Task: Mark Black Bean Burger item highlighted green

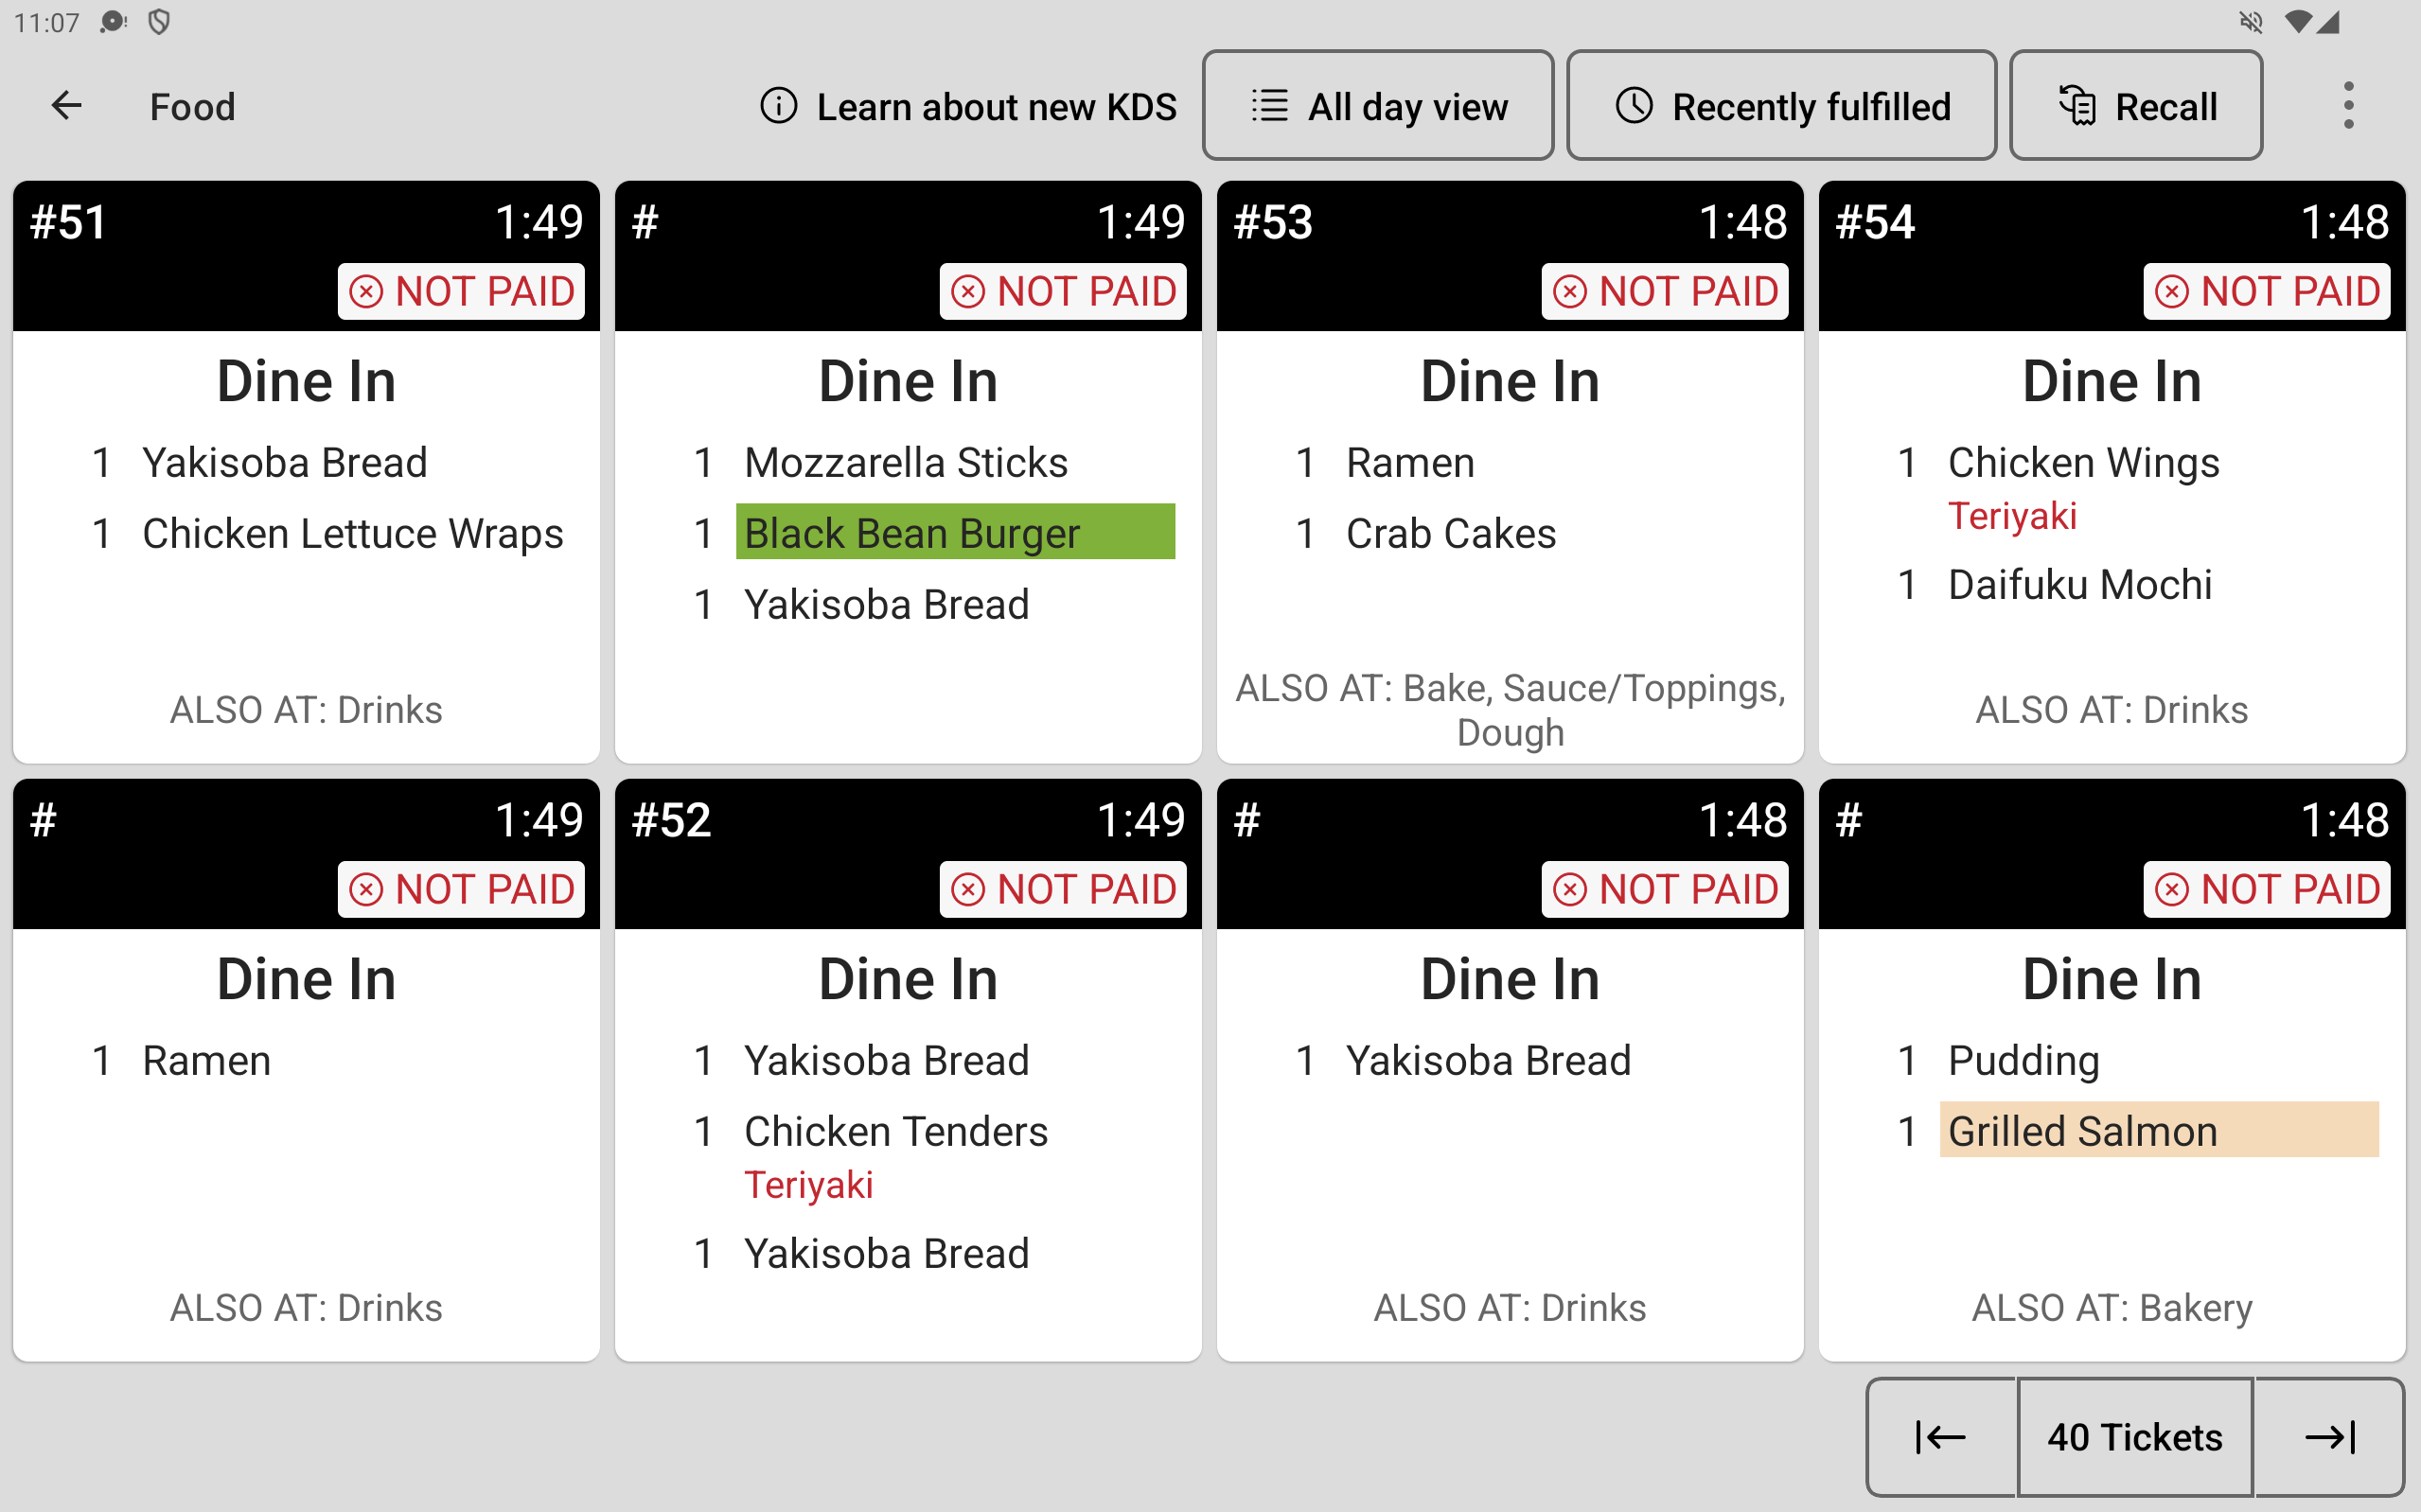Action: point(955,532)
